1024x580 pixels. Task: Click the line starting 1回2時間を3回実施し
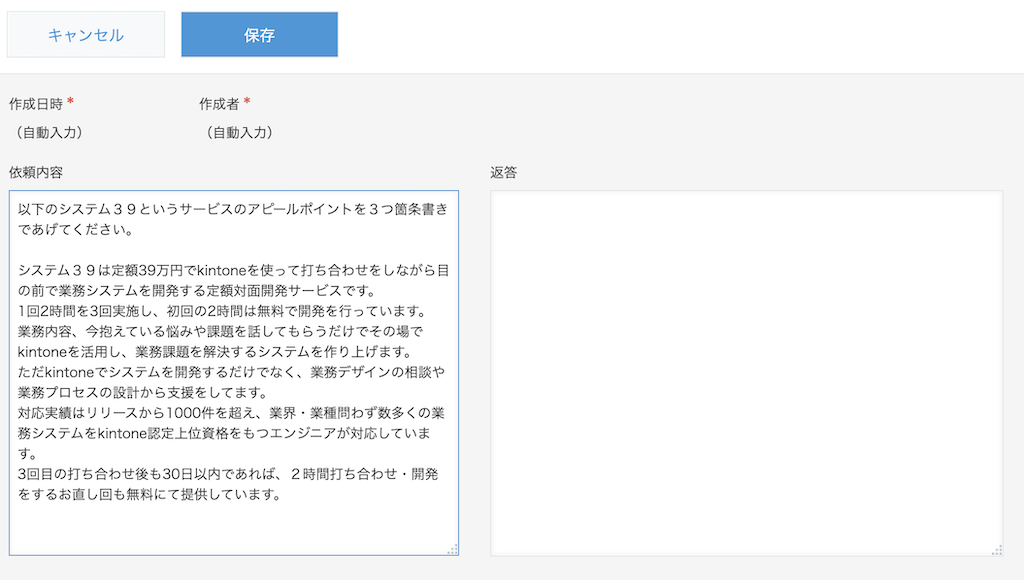(222, 311)
